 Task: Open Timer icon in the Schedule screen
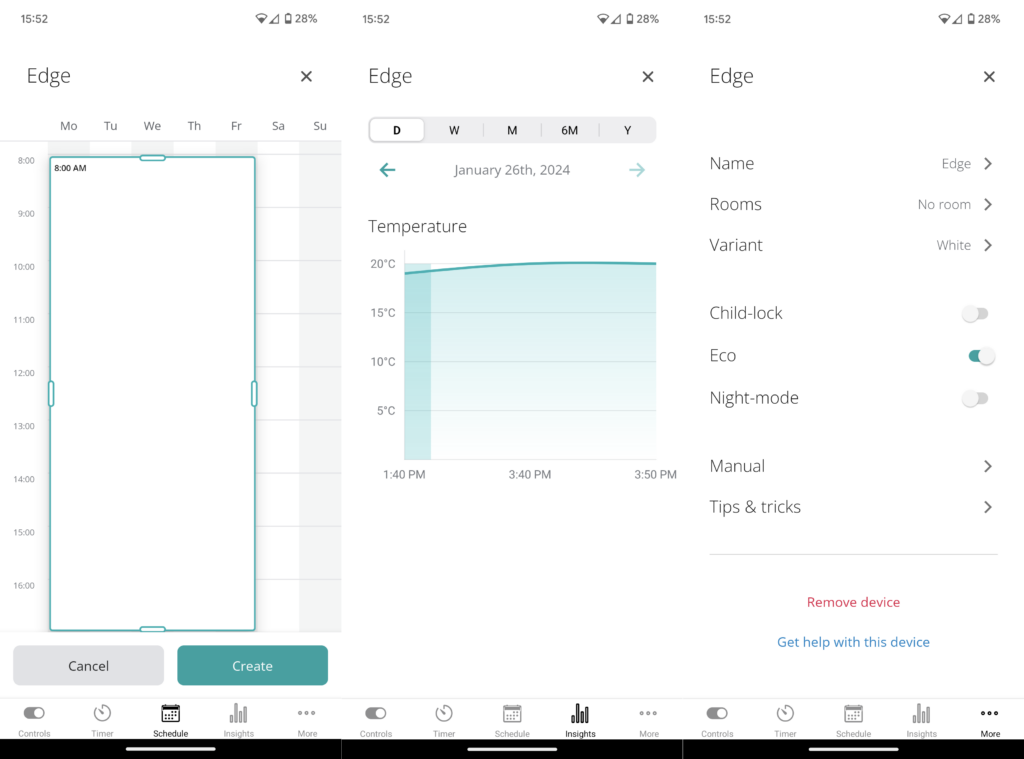[102, 713]
